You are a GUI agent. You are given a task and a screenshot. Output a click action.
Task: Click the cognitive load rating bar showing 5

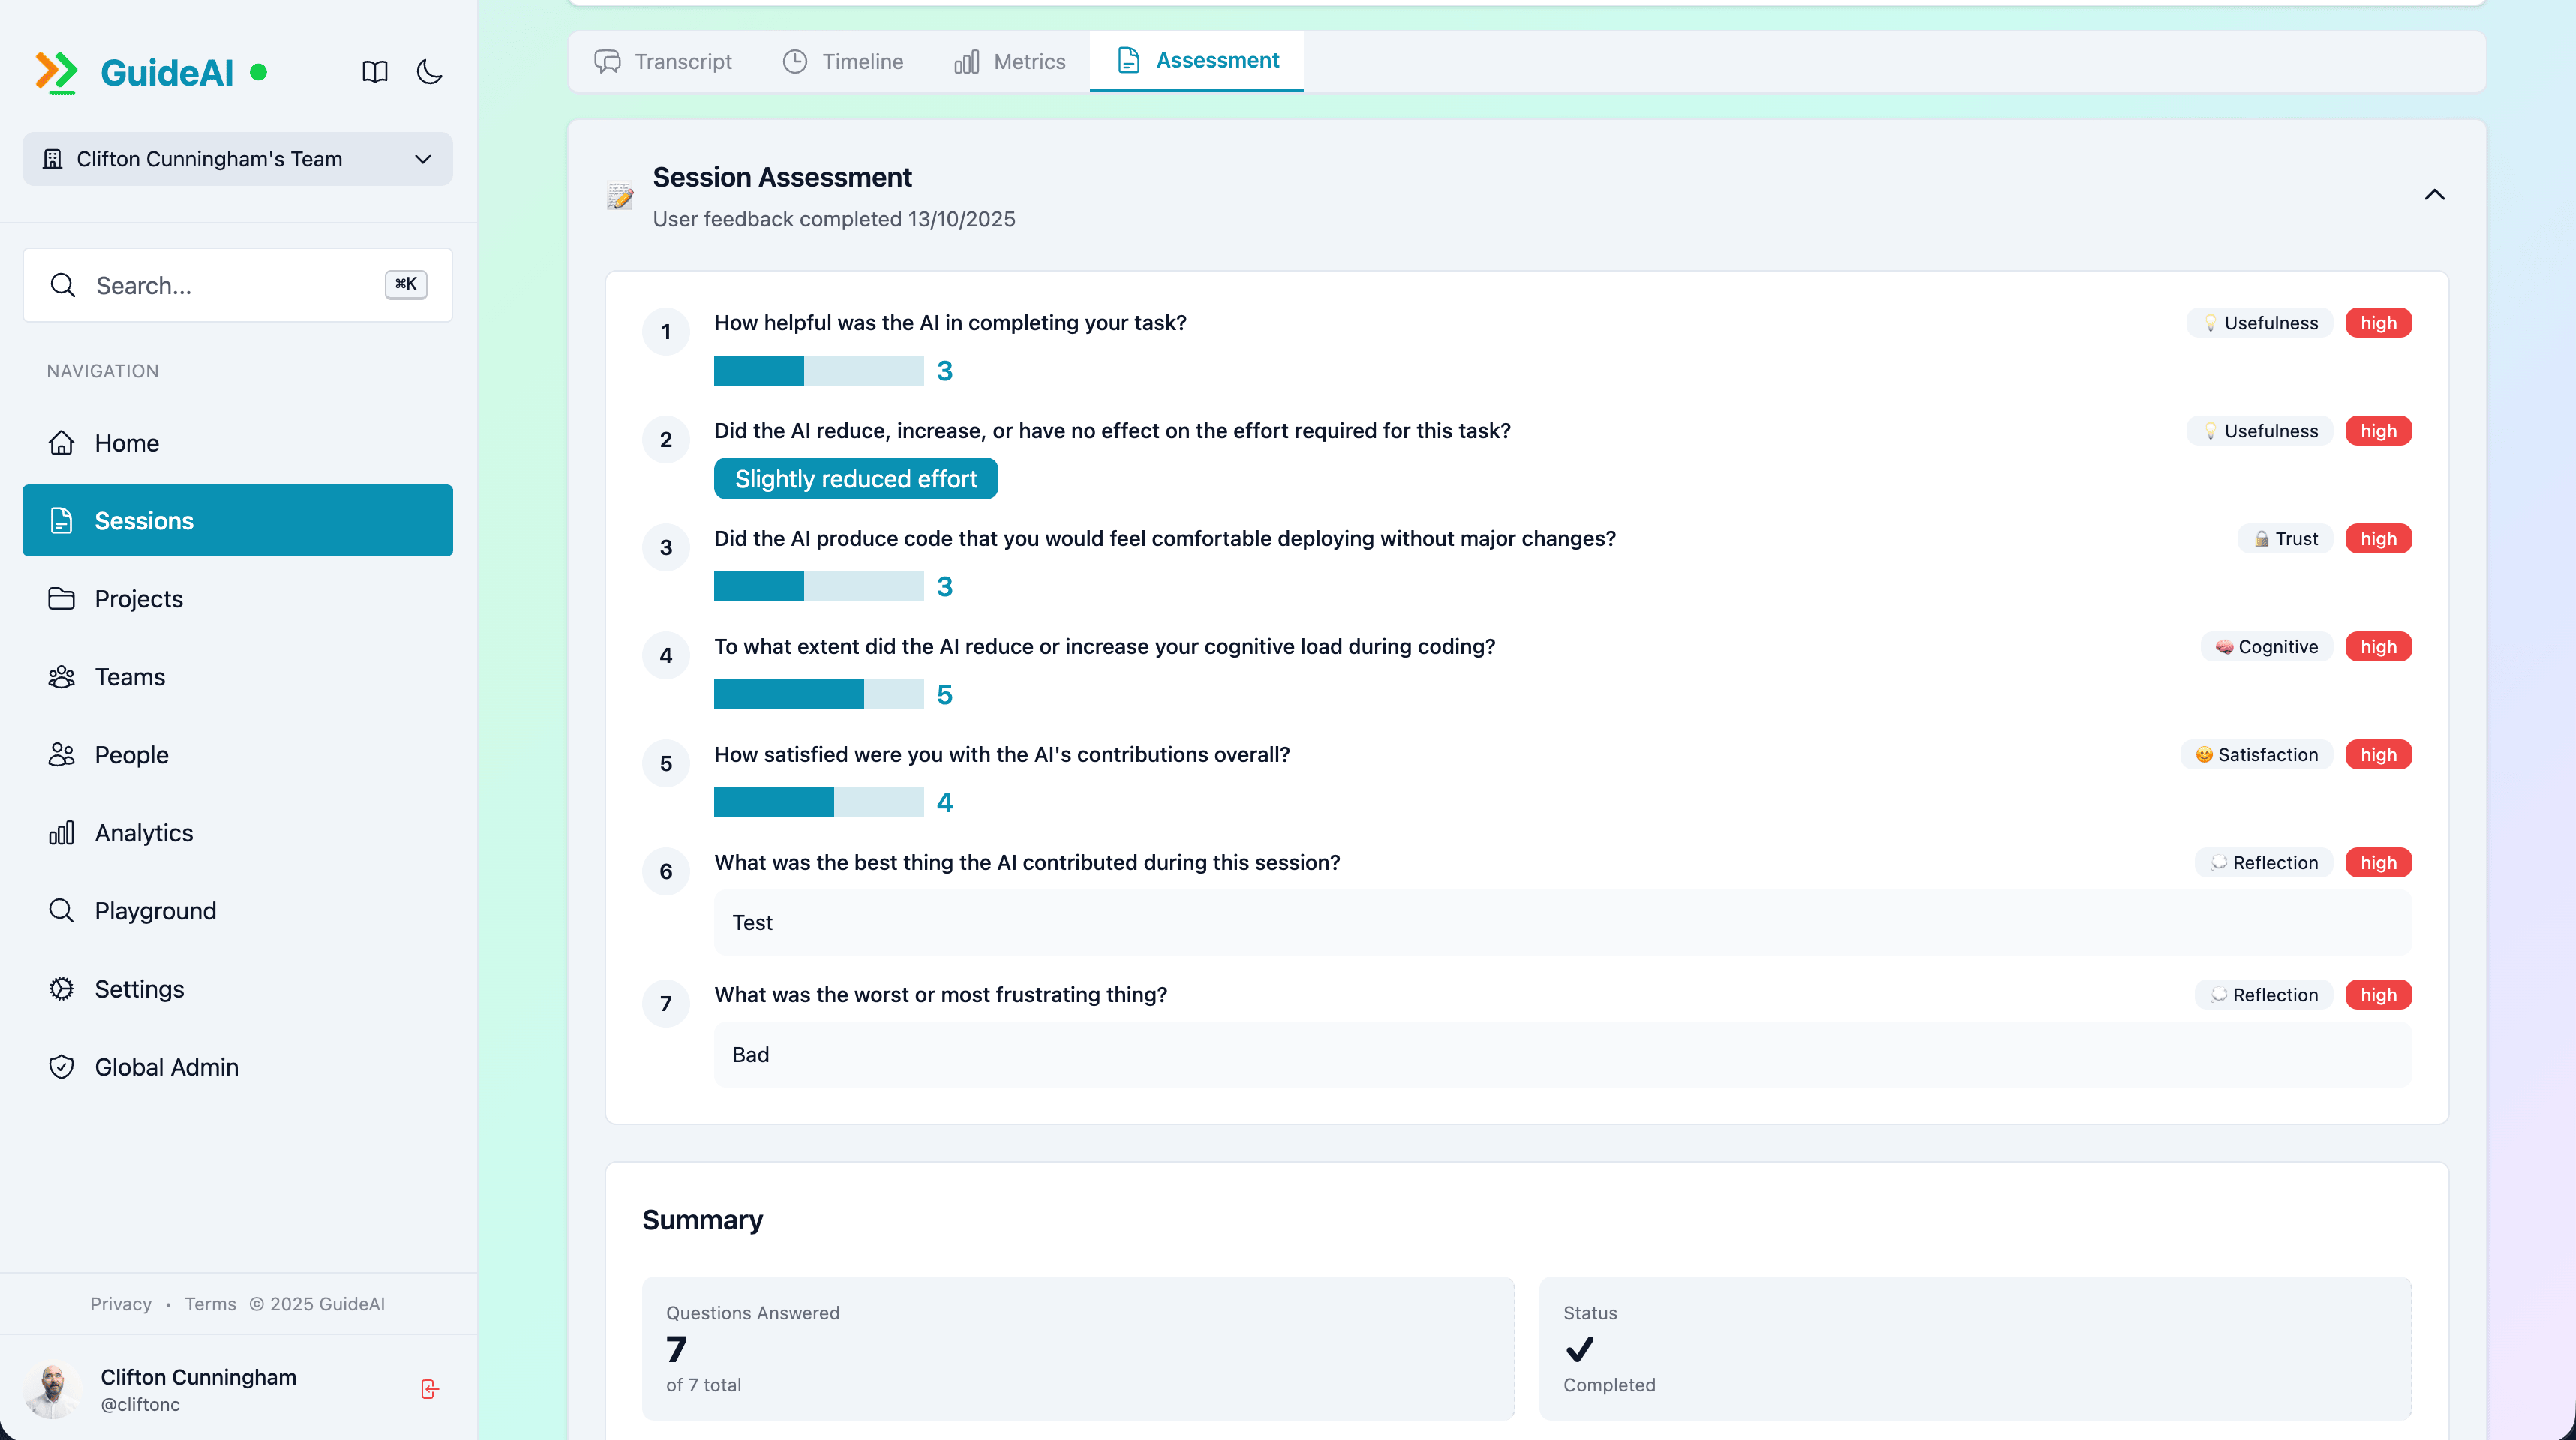(819, 694)
